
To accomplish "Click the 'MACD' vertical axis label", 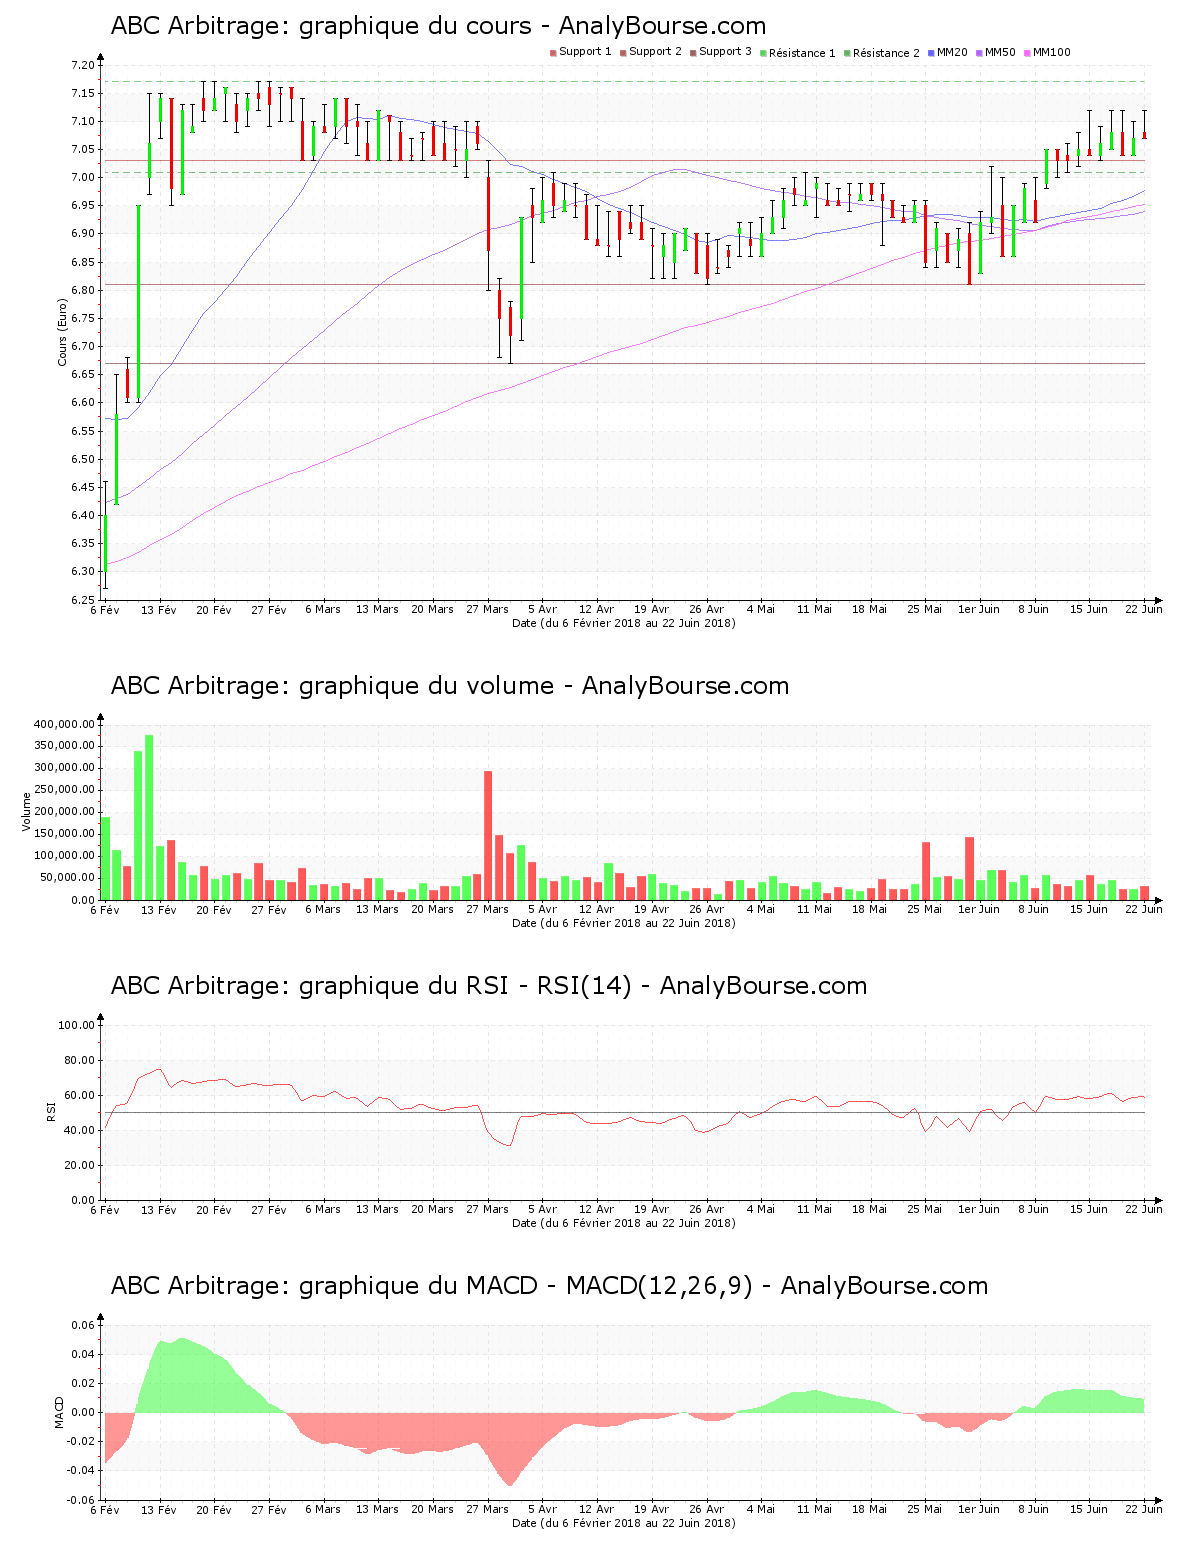I will 59,1412.
